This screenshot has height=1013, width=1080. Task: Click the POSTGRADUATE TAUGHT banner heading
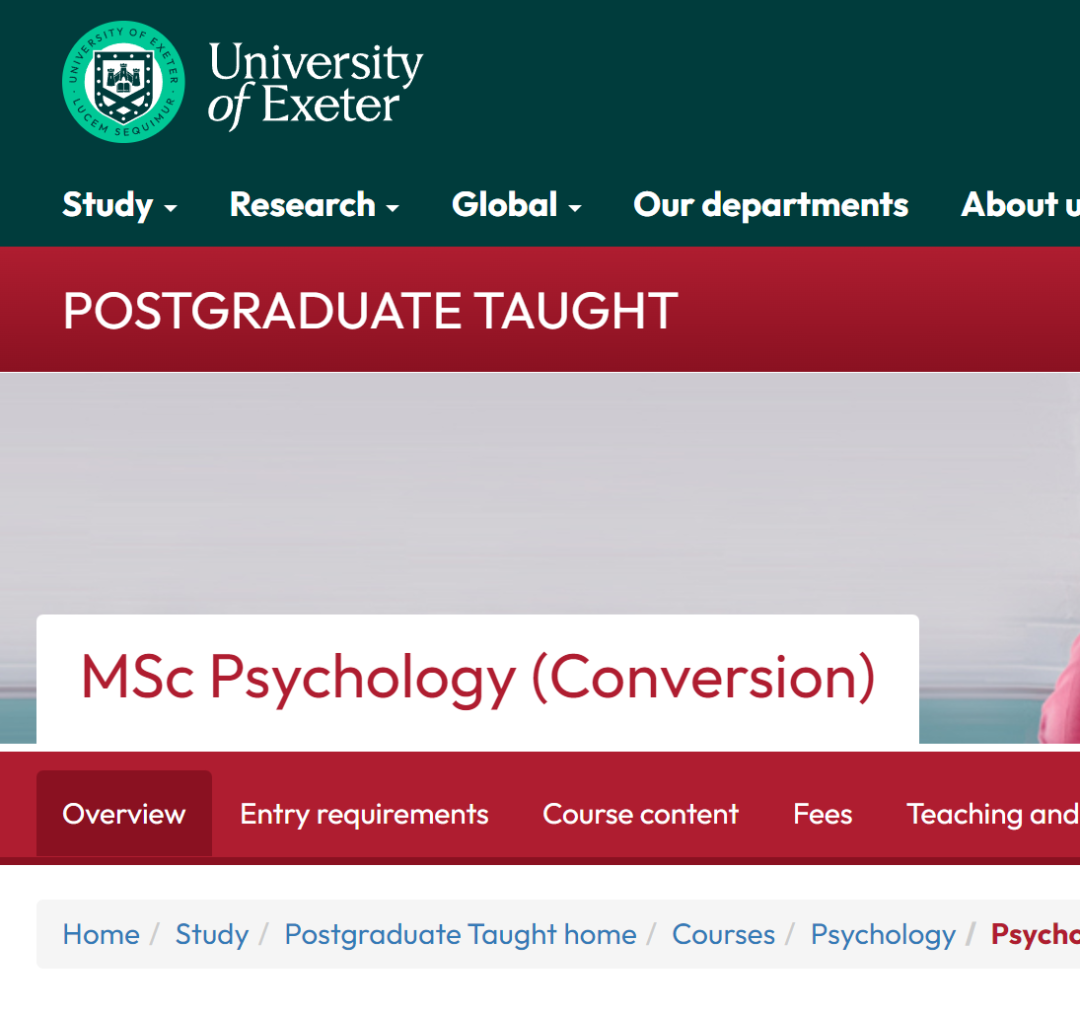click(371, 311)
